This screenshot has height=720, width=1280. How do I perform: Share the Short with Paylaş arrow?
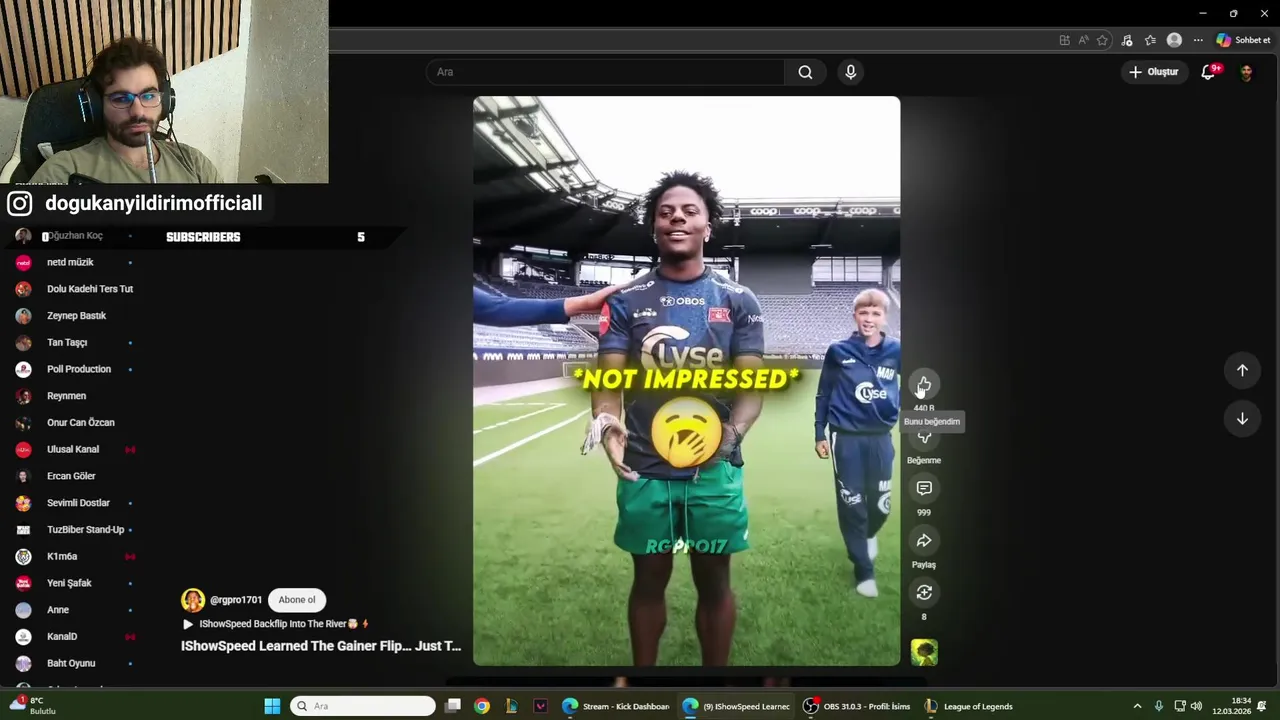pos(924,541)
